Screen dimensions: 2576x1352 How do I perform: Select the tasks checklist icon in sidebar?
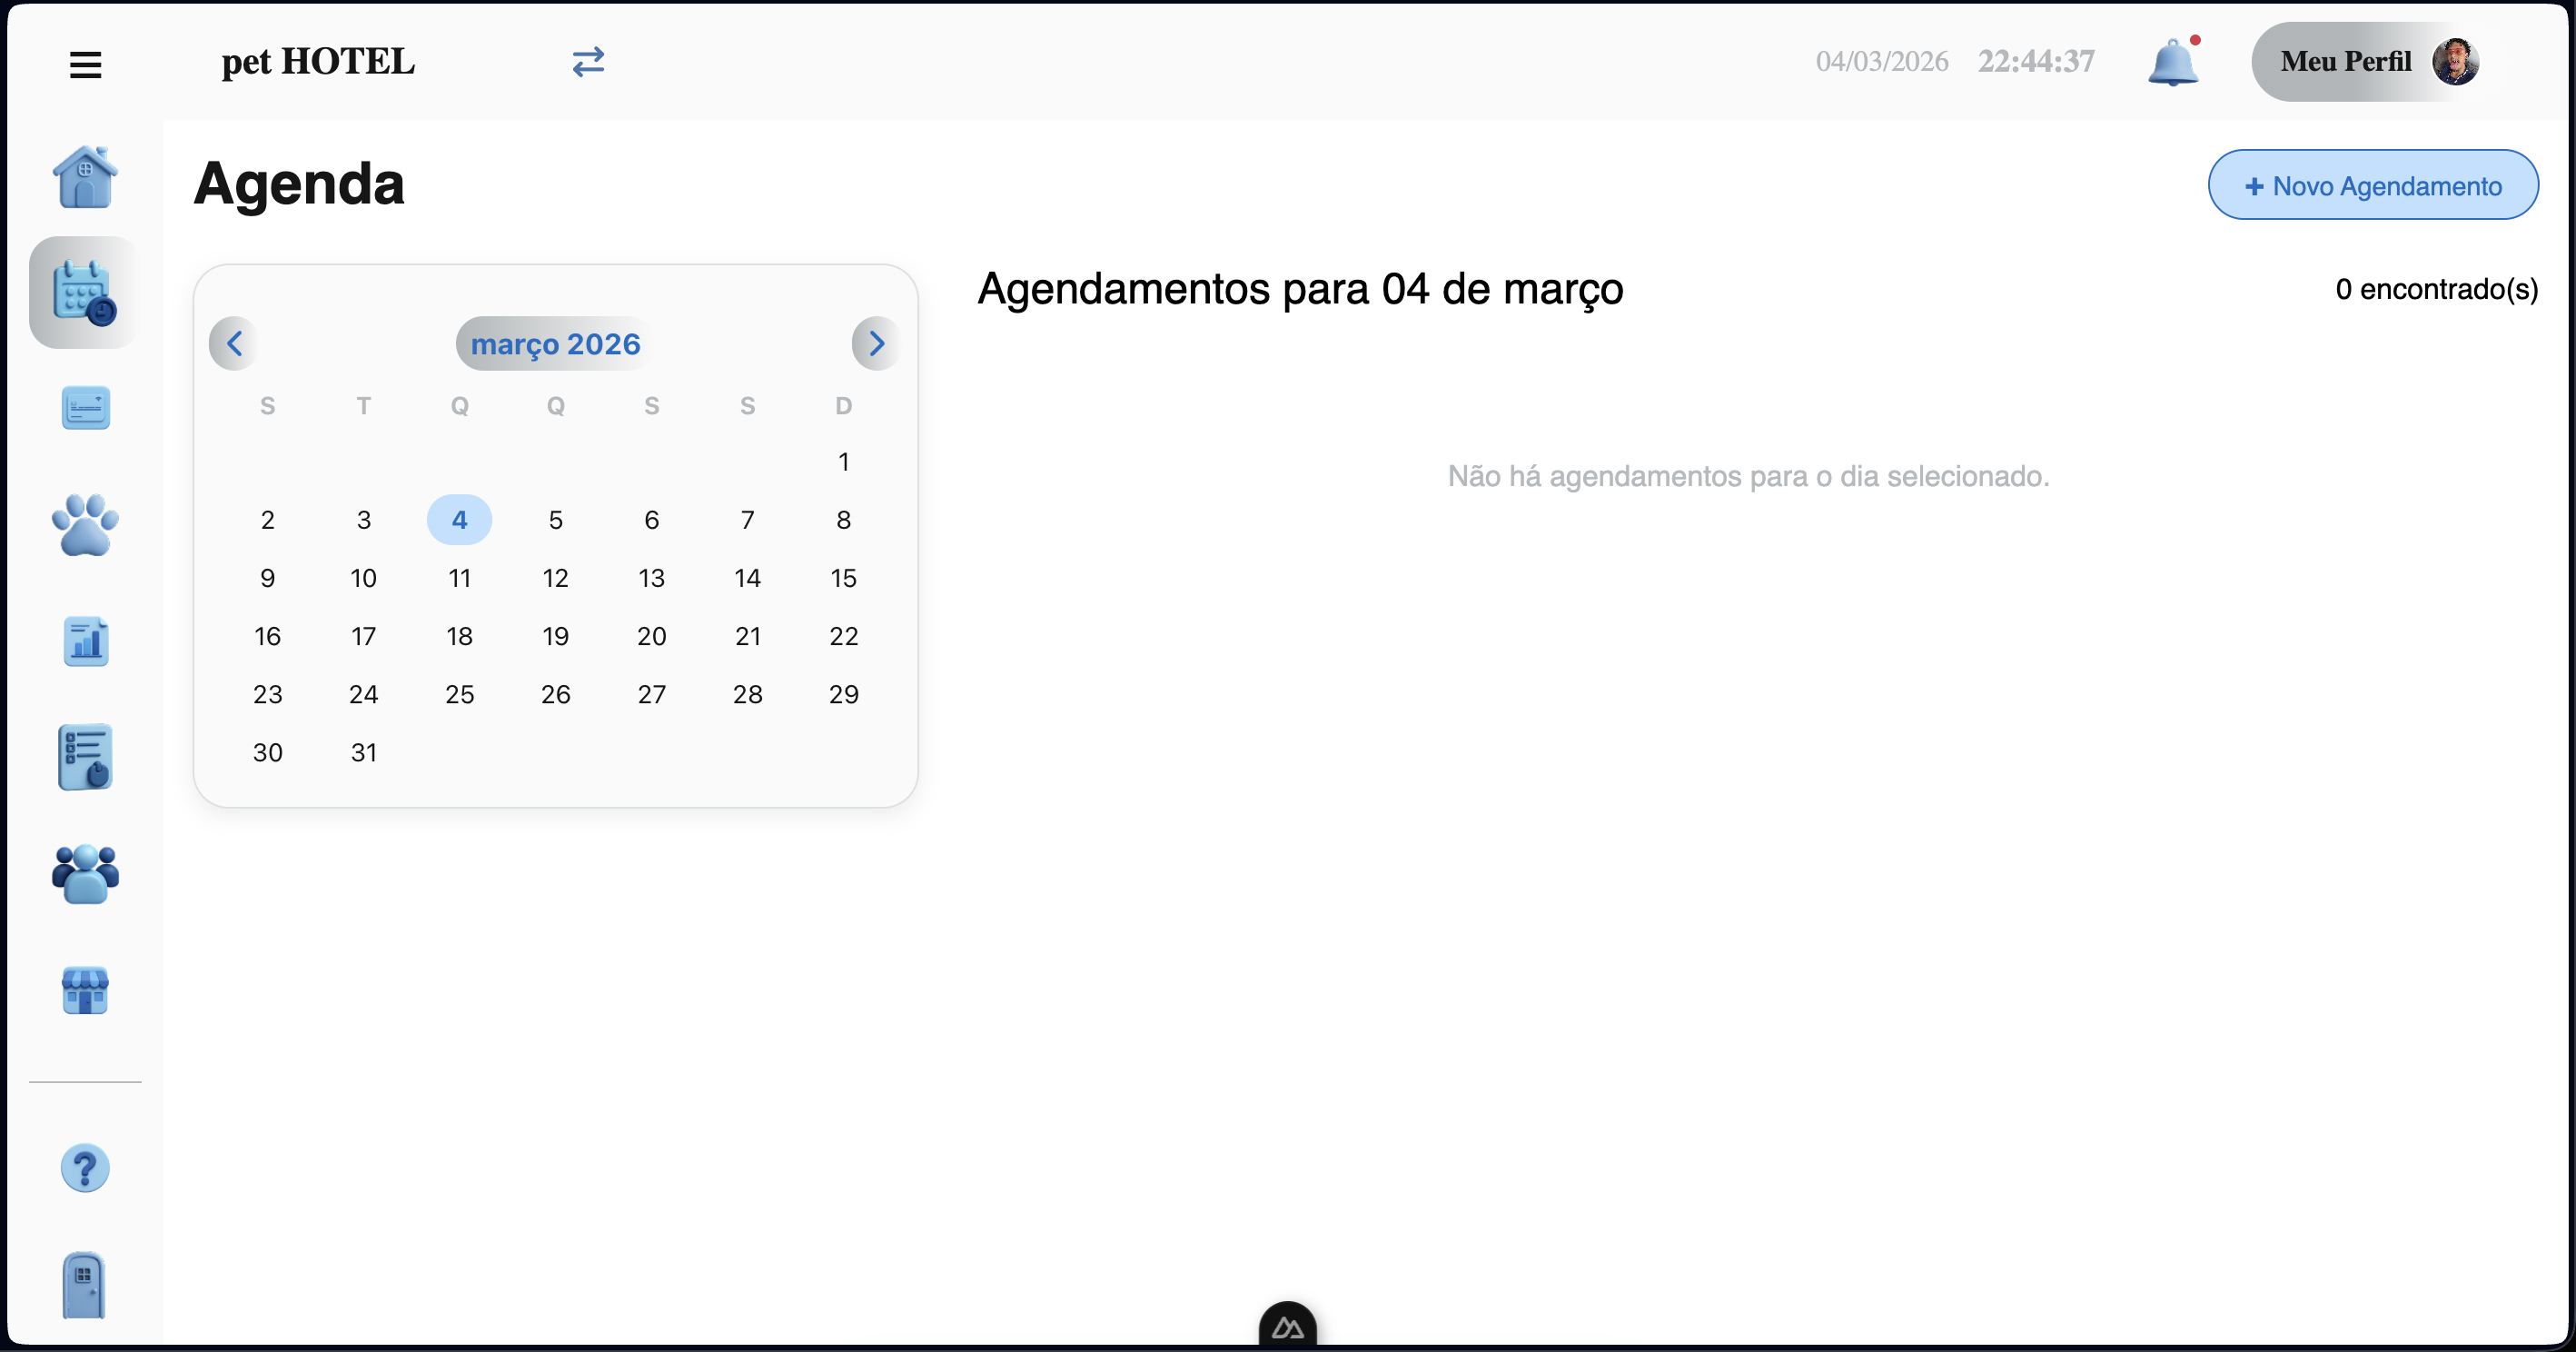point(85,757)
